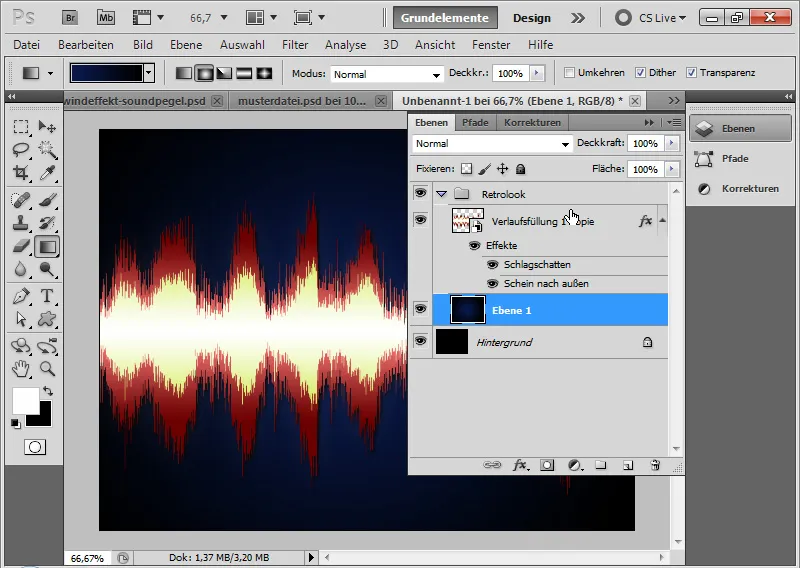Choose diamond gradient style

[264, 73]
